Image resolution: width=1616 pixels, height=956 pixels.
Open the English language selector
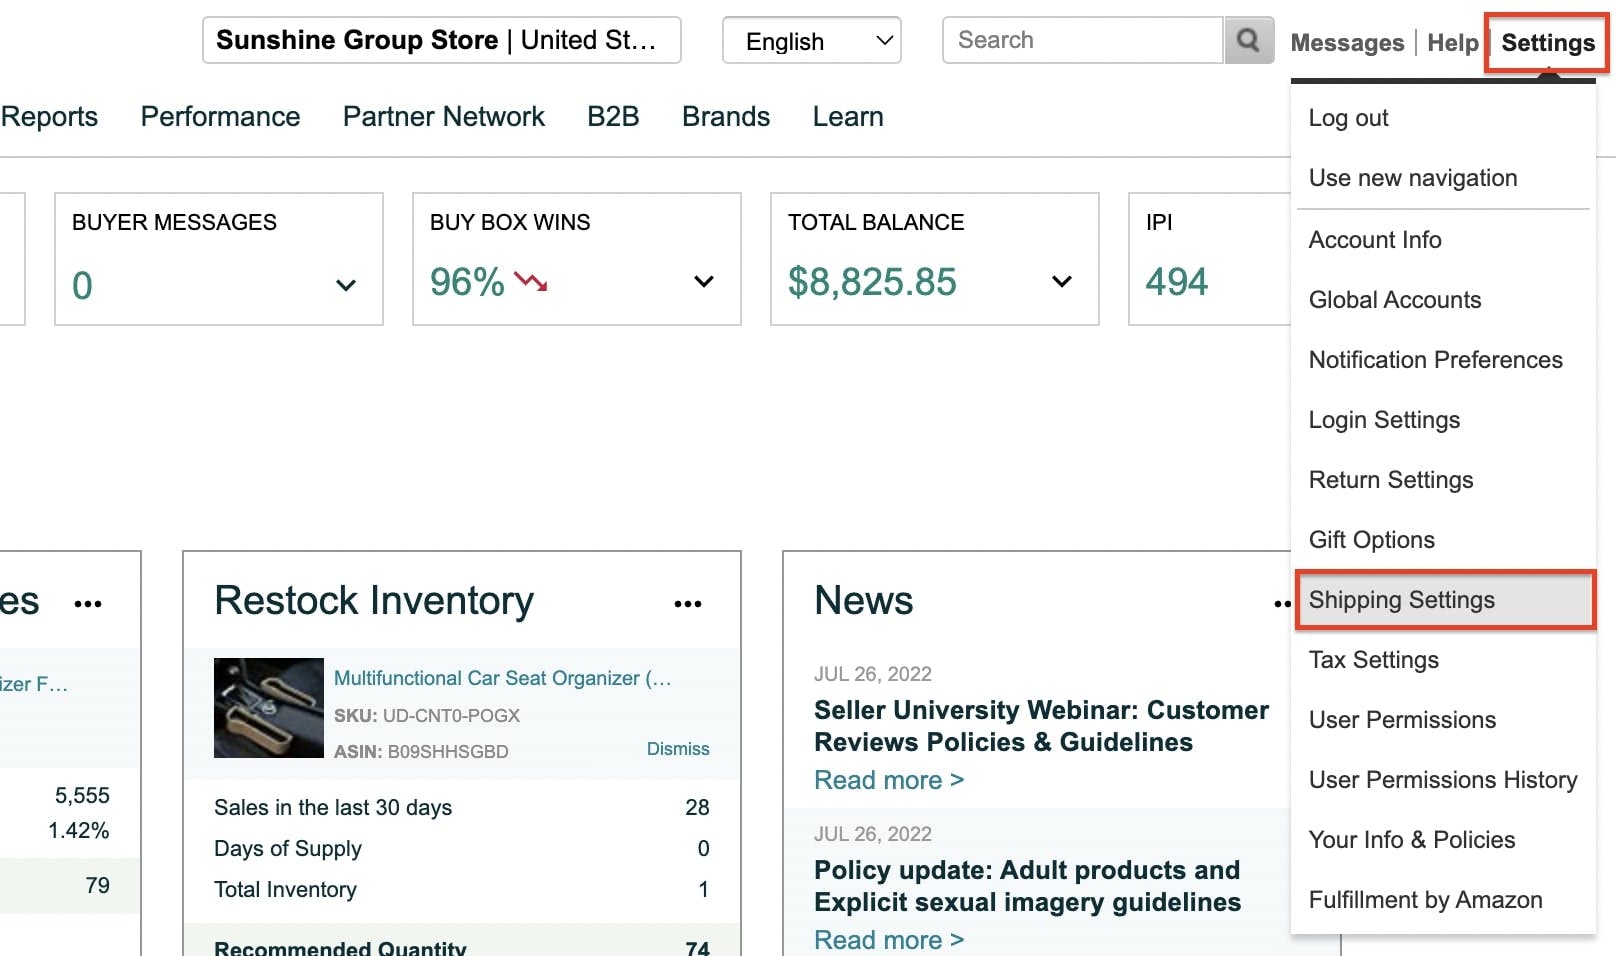[x=811, y=40]
